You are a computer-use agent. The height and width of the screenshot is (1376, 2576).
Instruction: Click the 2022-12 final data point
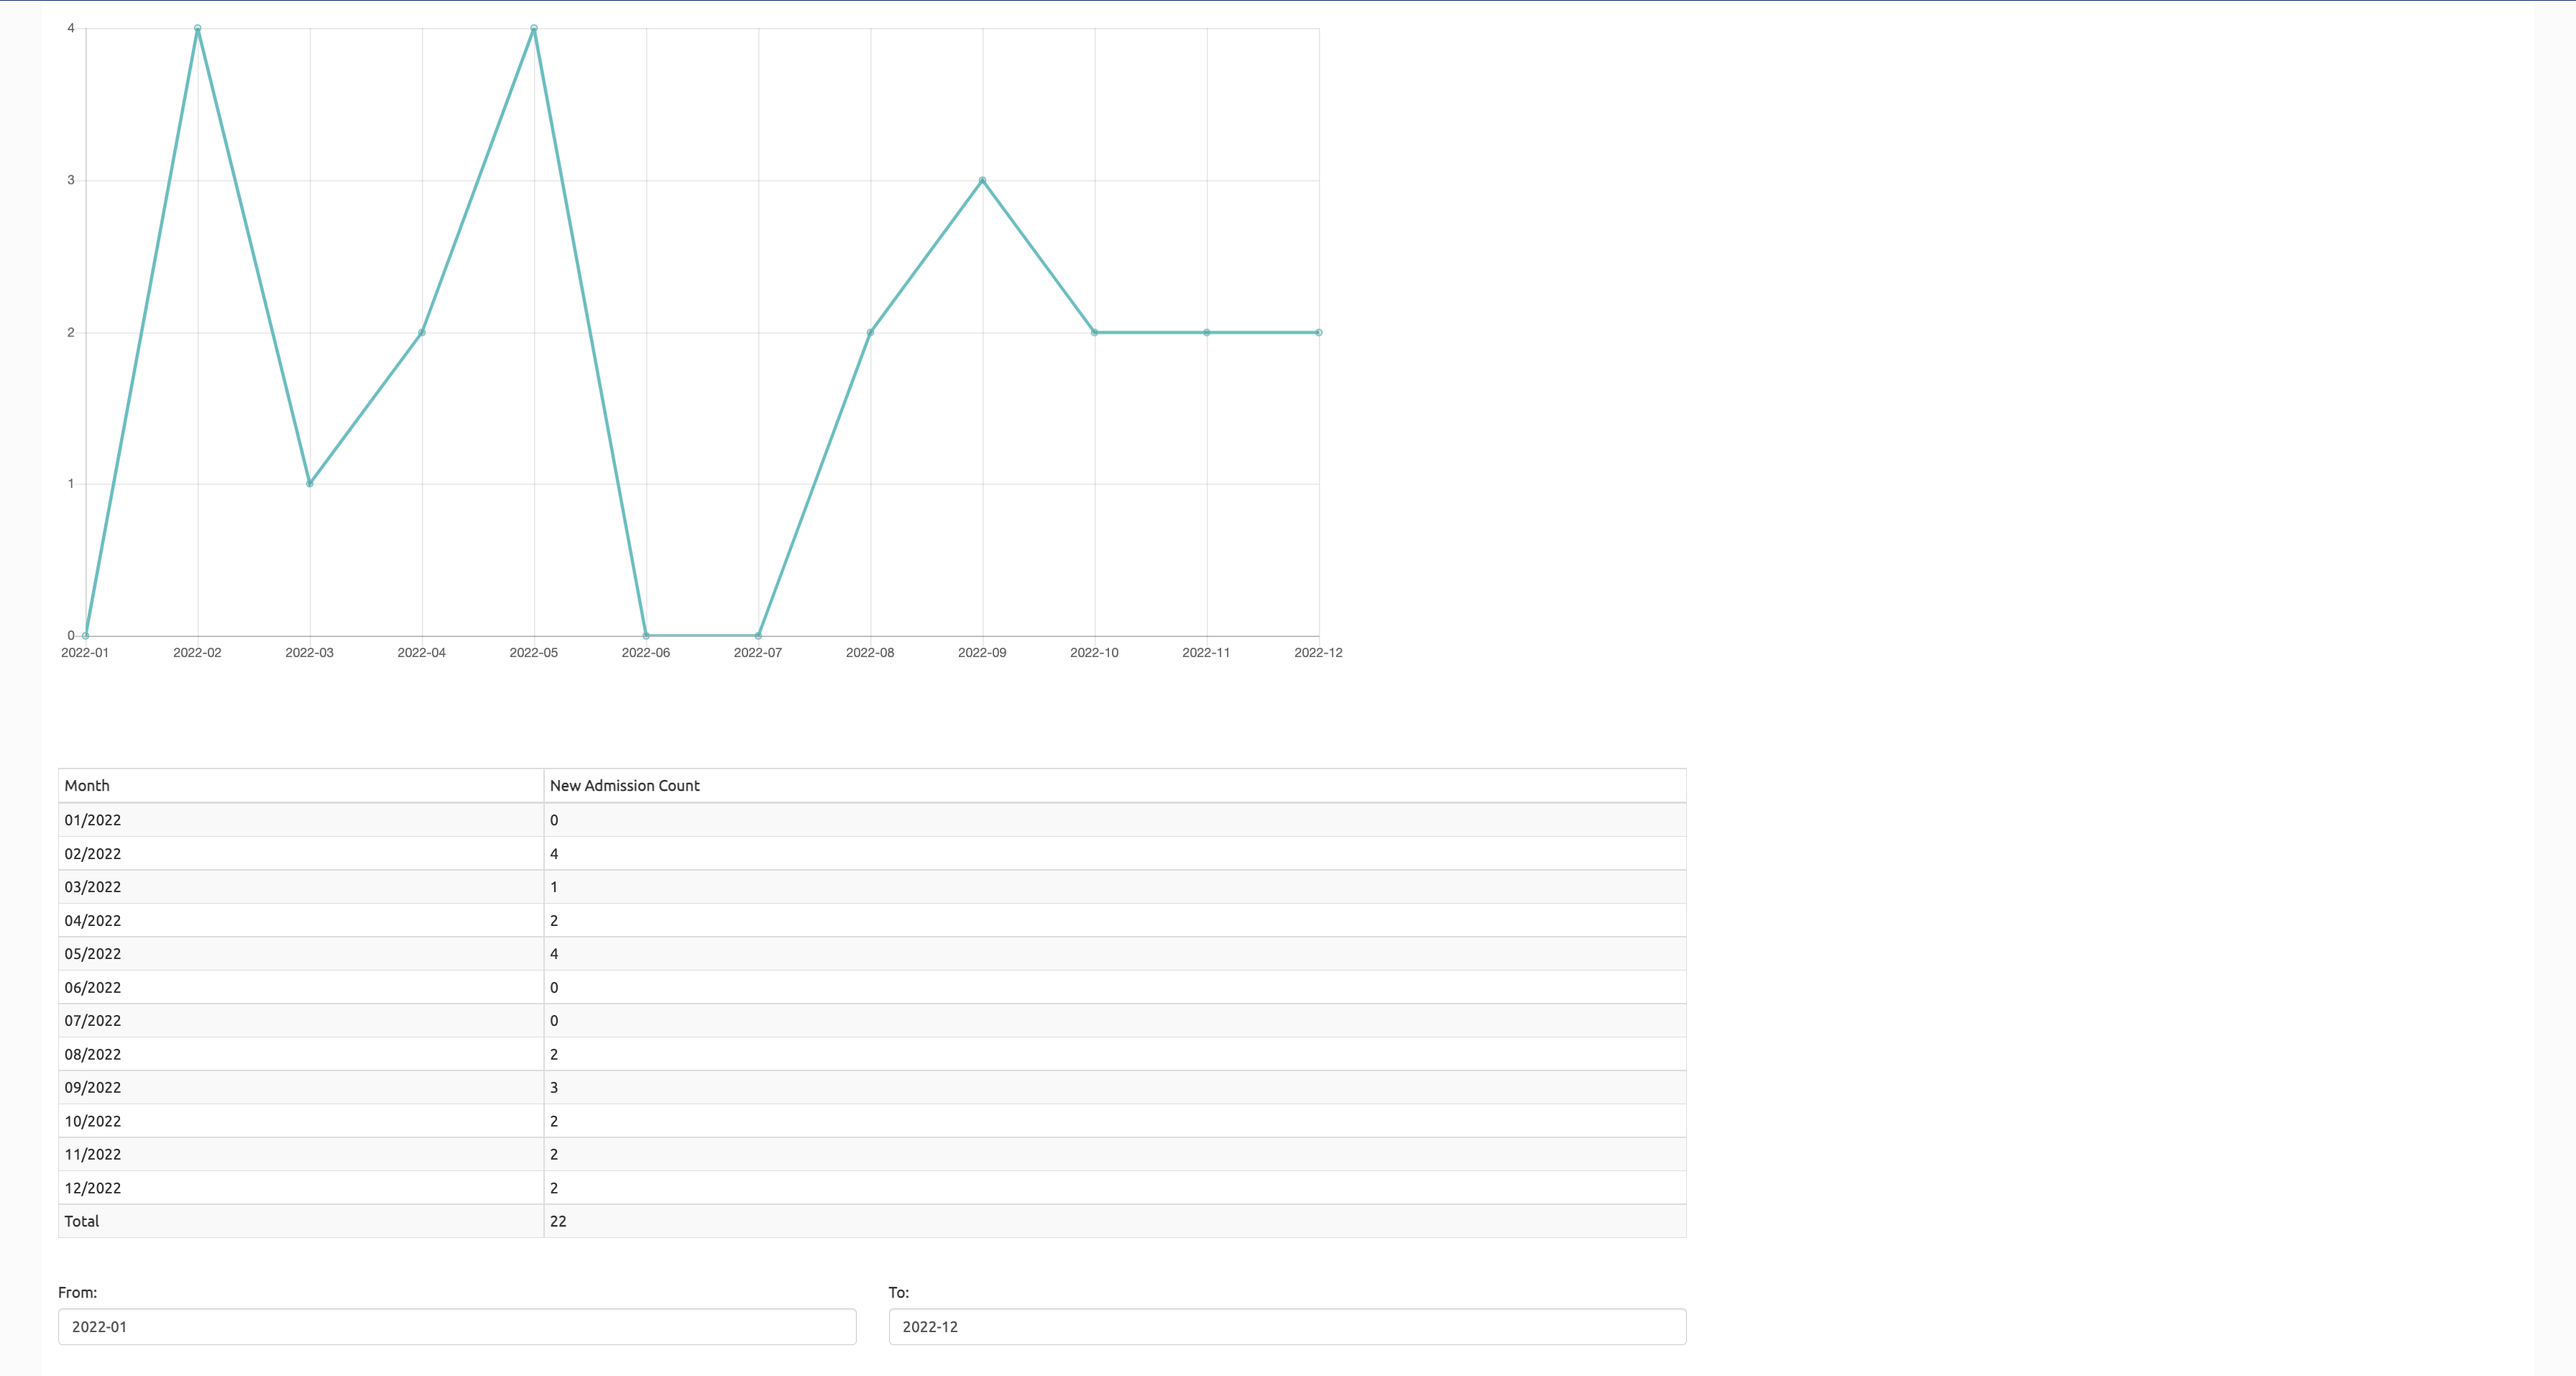[x=1319, y=332]
